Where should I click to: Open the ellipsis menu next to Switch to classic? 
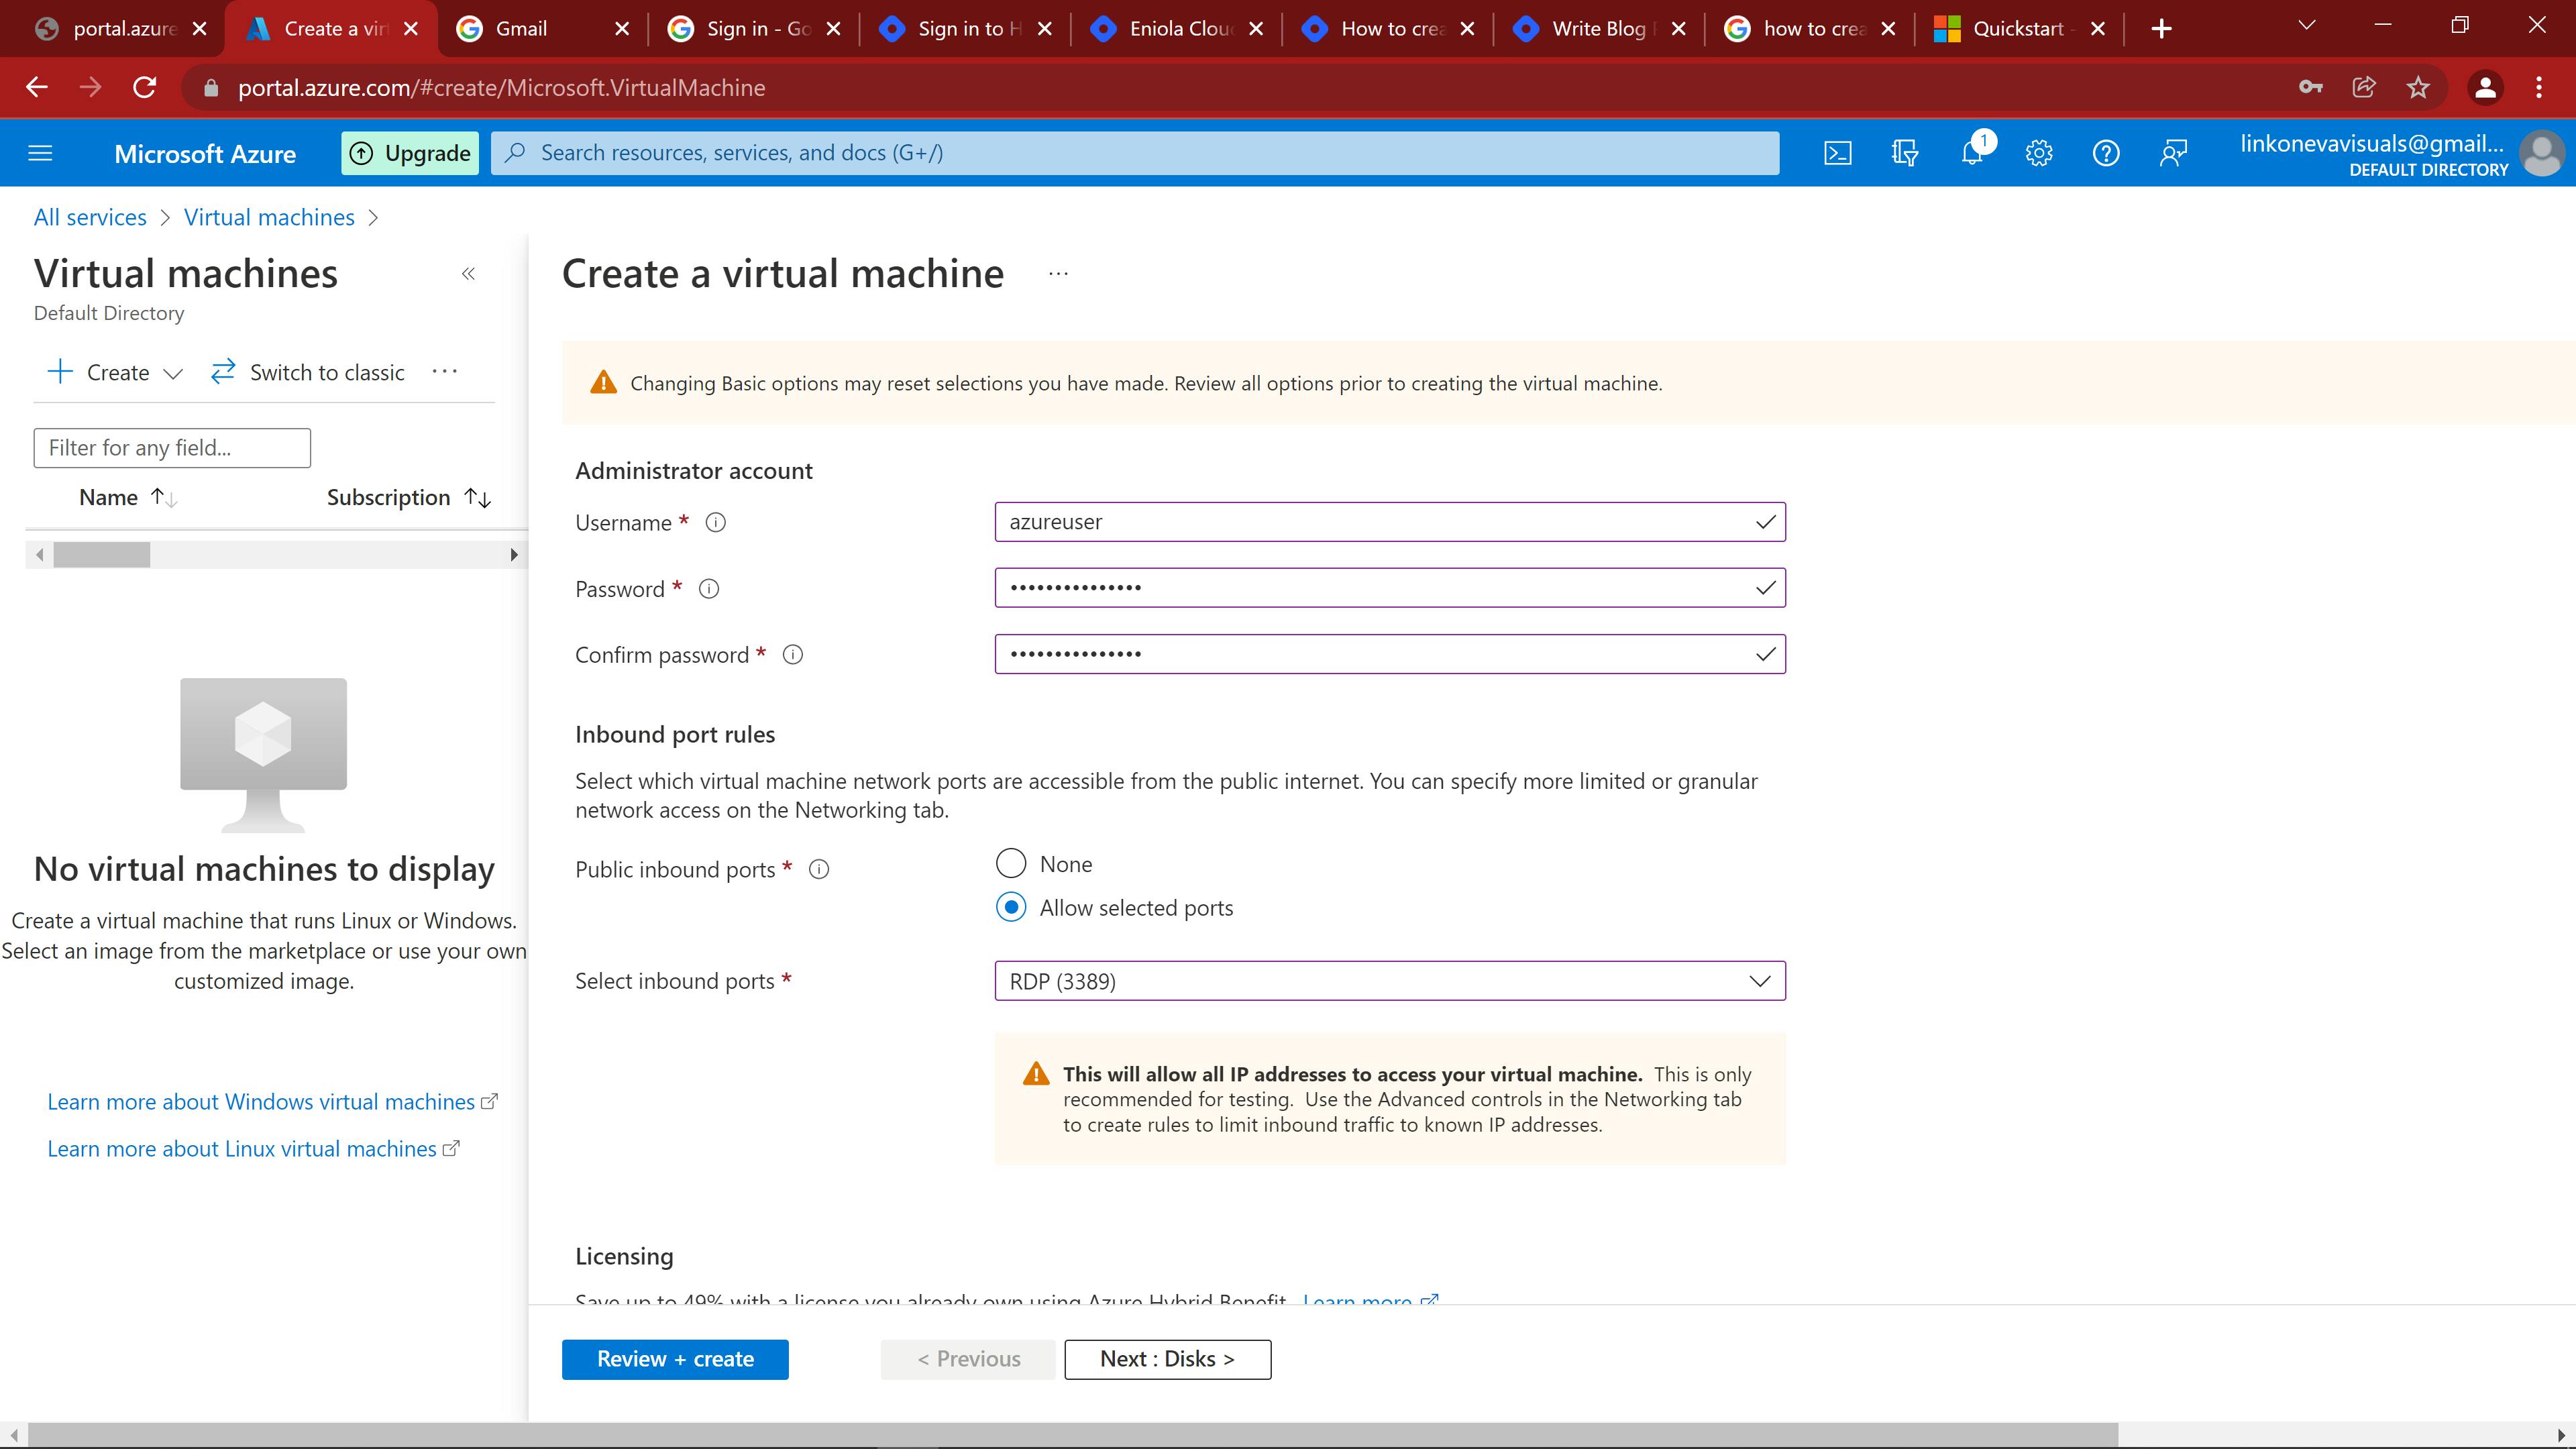445,371
